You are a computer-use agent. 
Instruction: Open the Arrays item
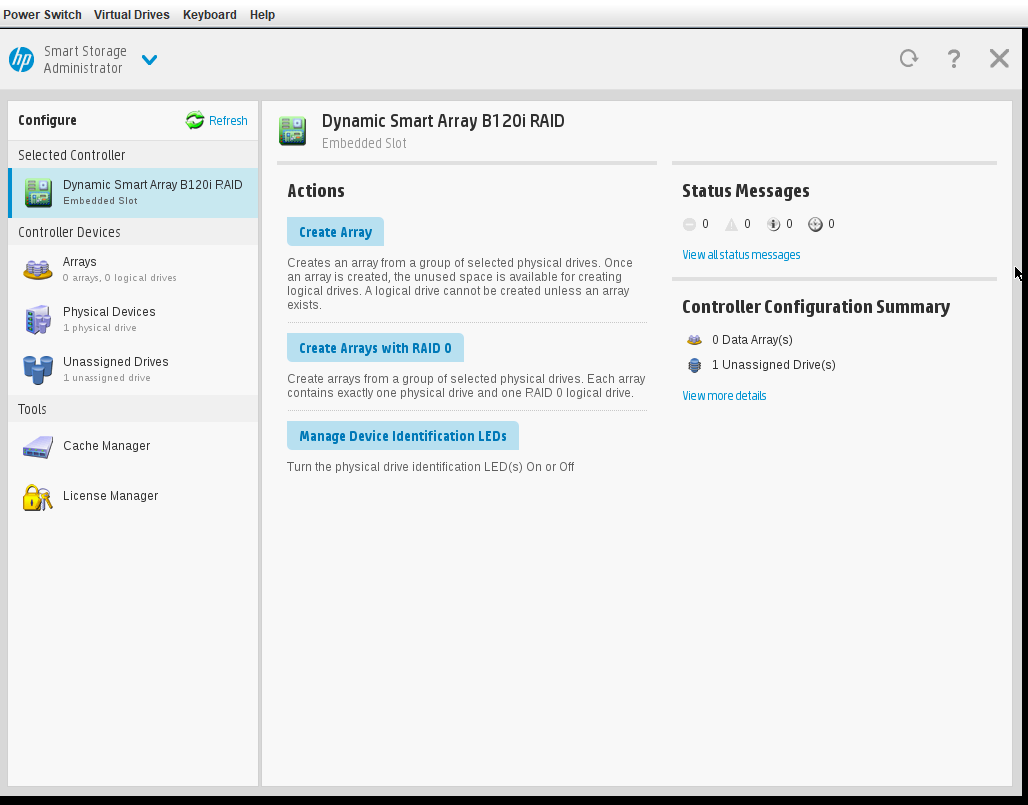click(133, 269)
